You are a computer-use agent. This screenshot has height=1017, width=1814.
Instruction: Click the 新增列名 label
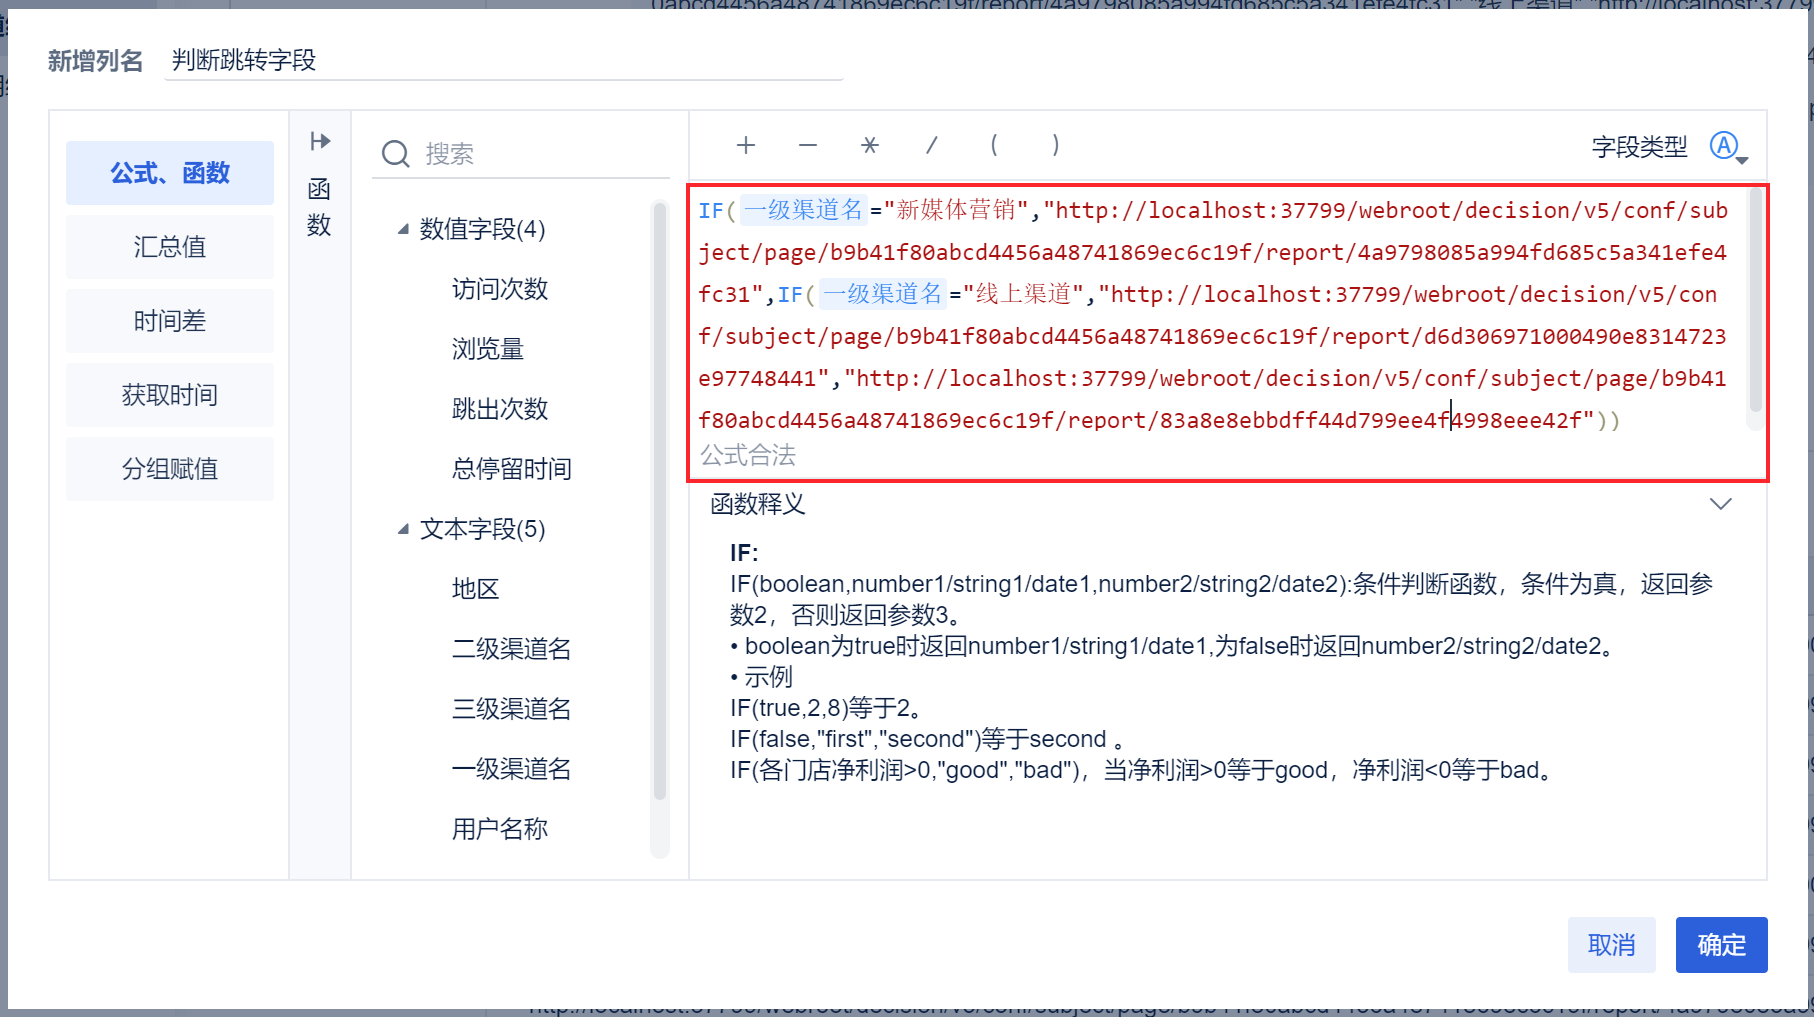coord(96,61)
